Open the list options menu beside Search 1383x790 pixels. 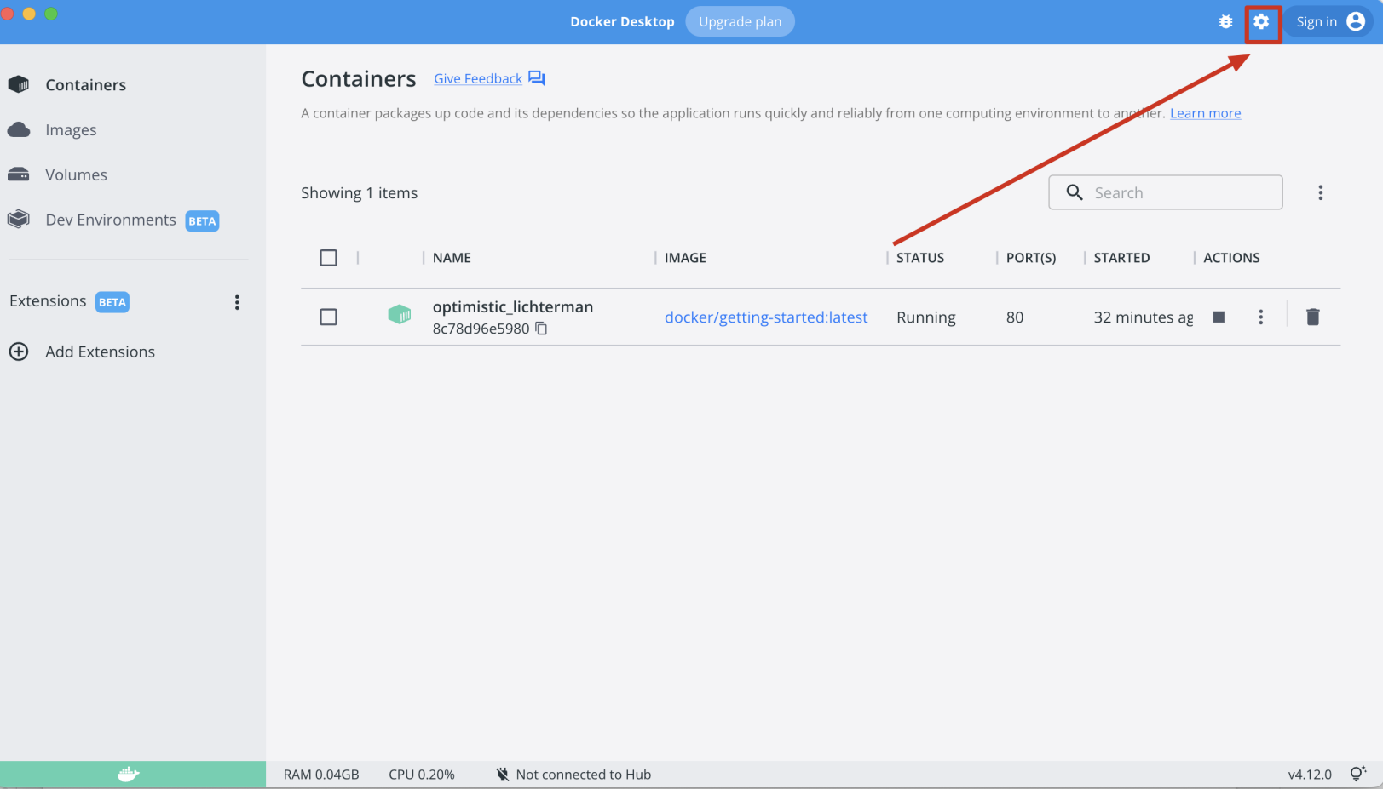1320,192
